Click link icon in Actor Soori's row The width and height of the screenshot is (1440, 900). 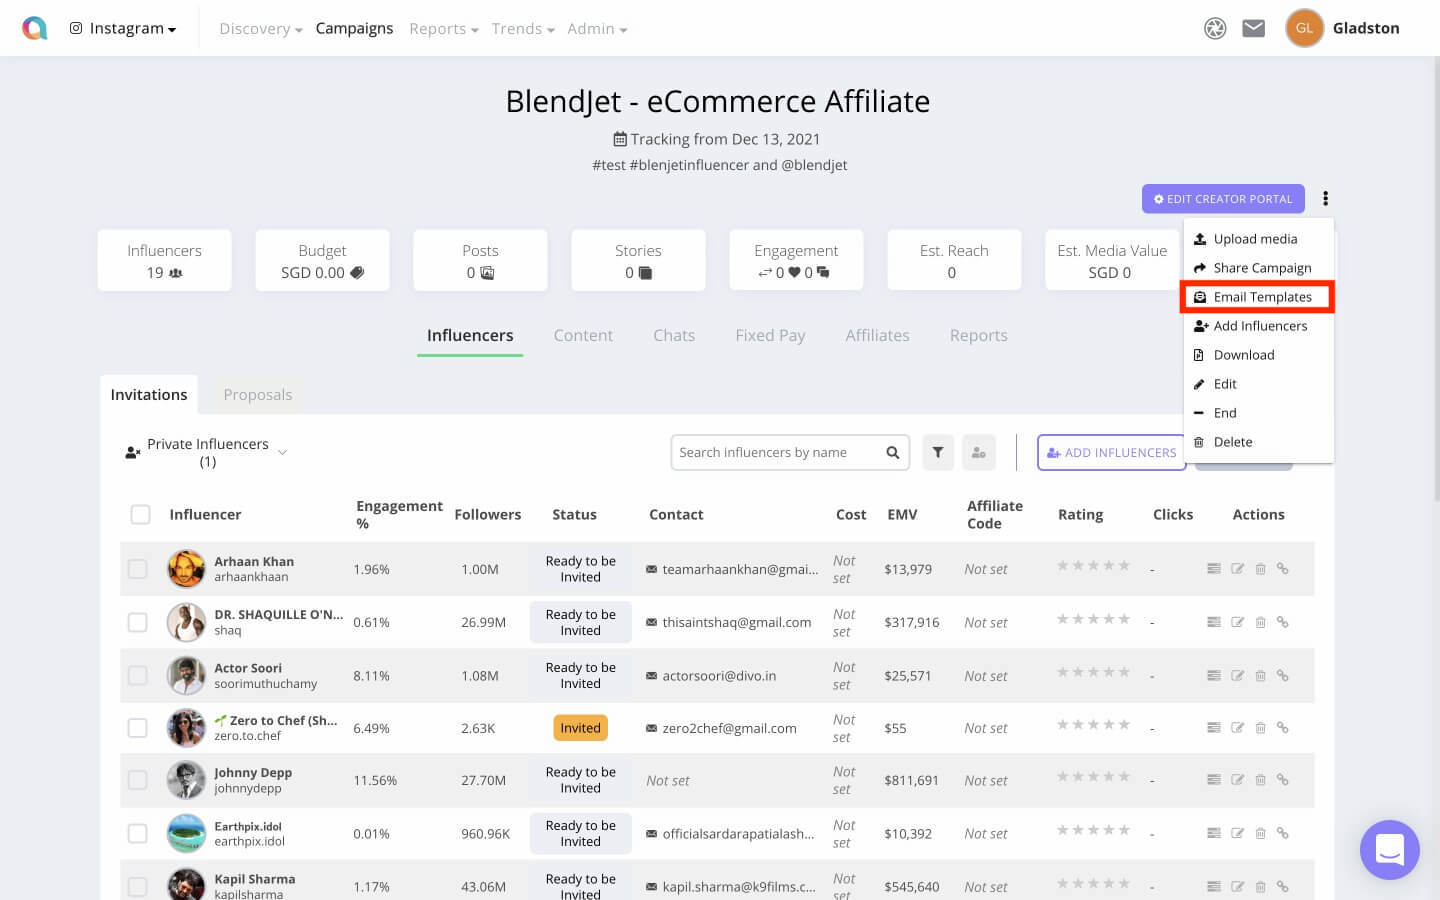(1283, 676)
